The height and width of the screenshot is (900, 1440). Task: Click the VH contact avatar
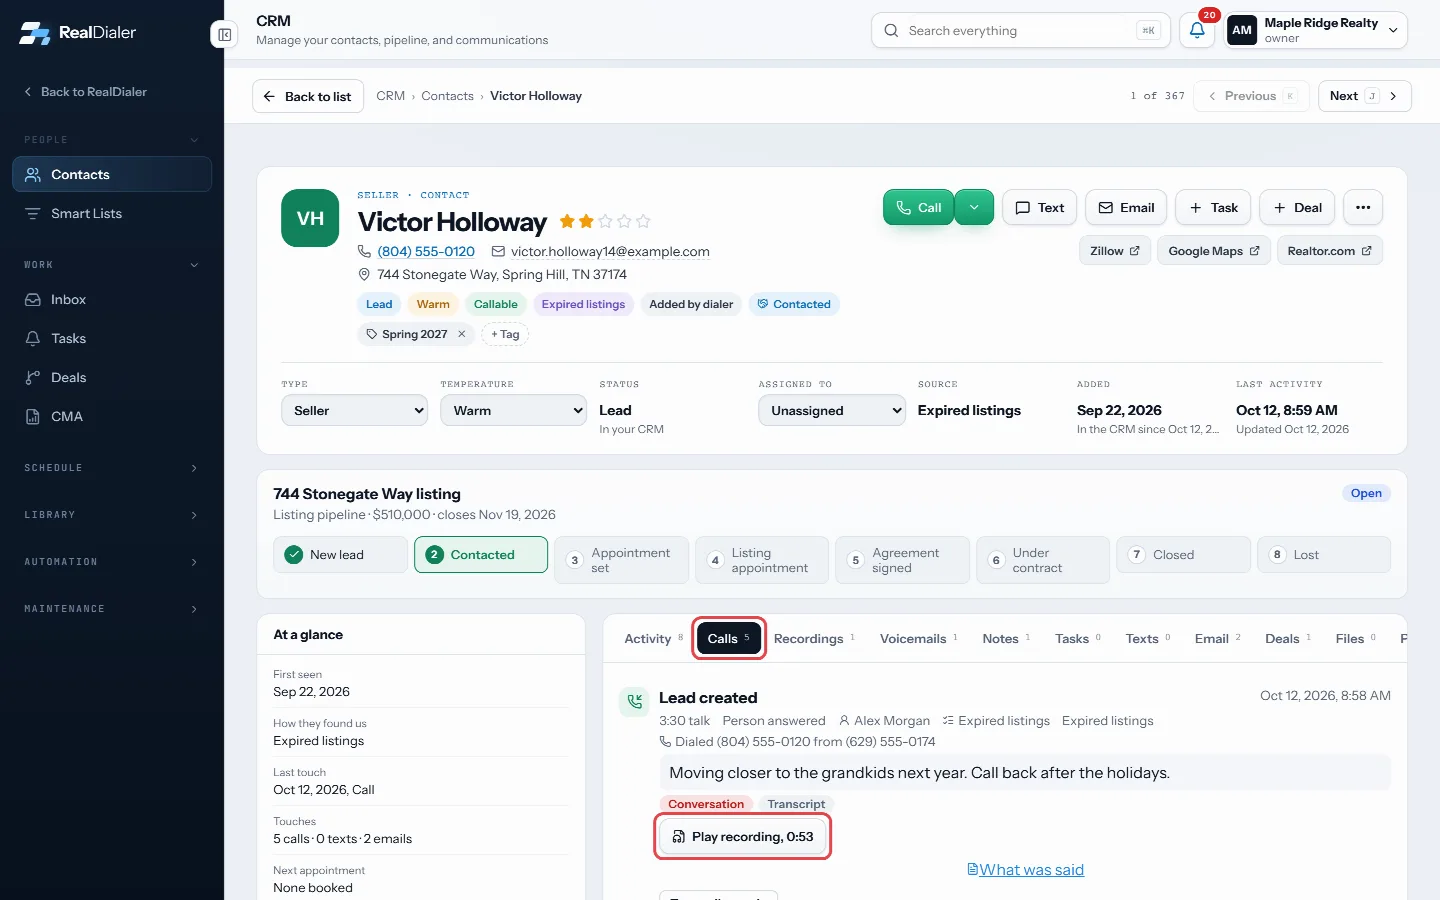click(x=310, y=218)
